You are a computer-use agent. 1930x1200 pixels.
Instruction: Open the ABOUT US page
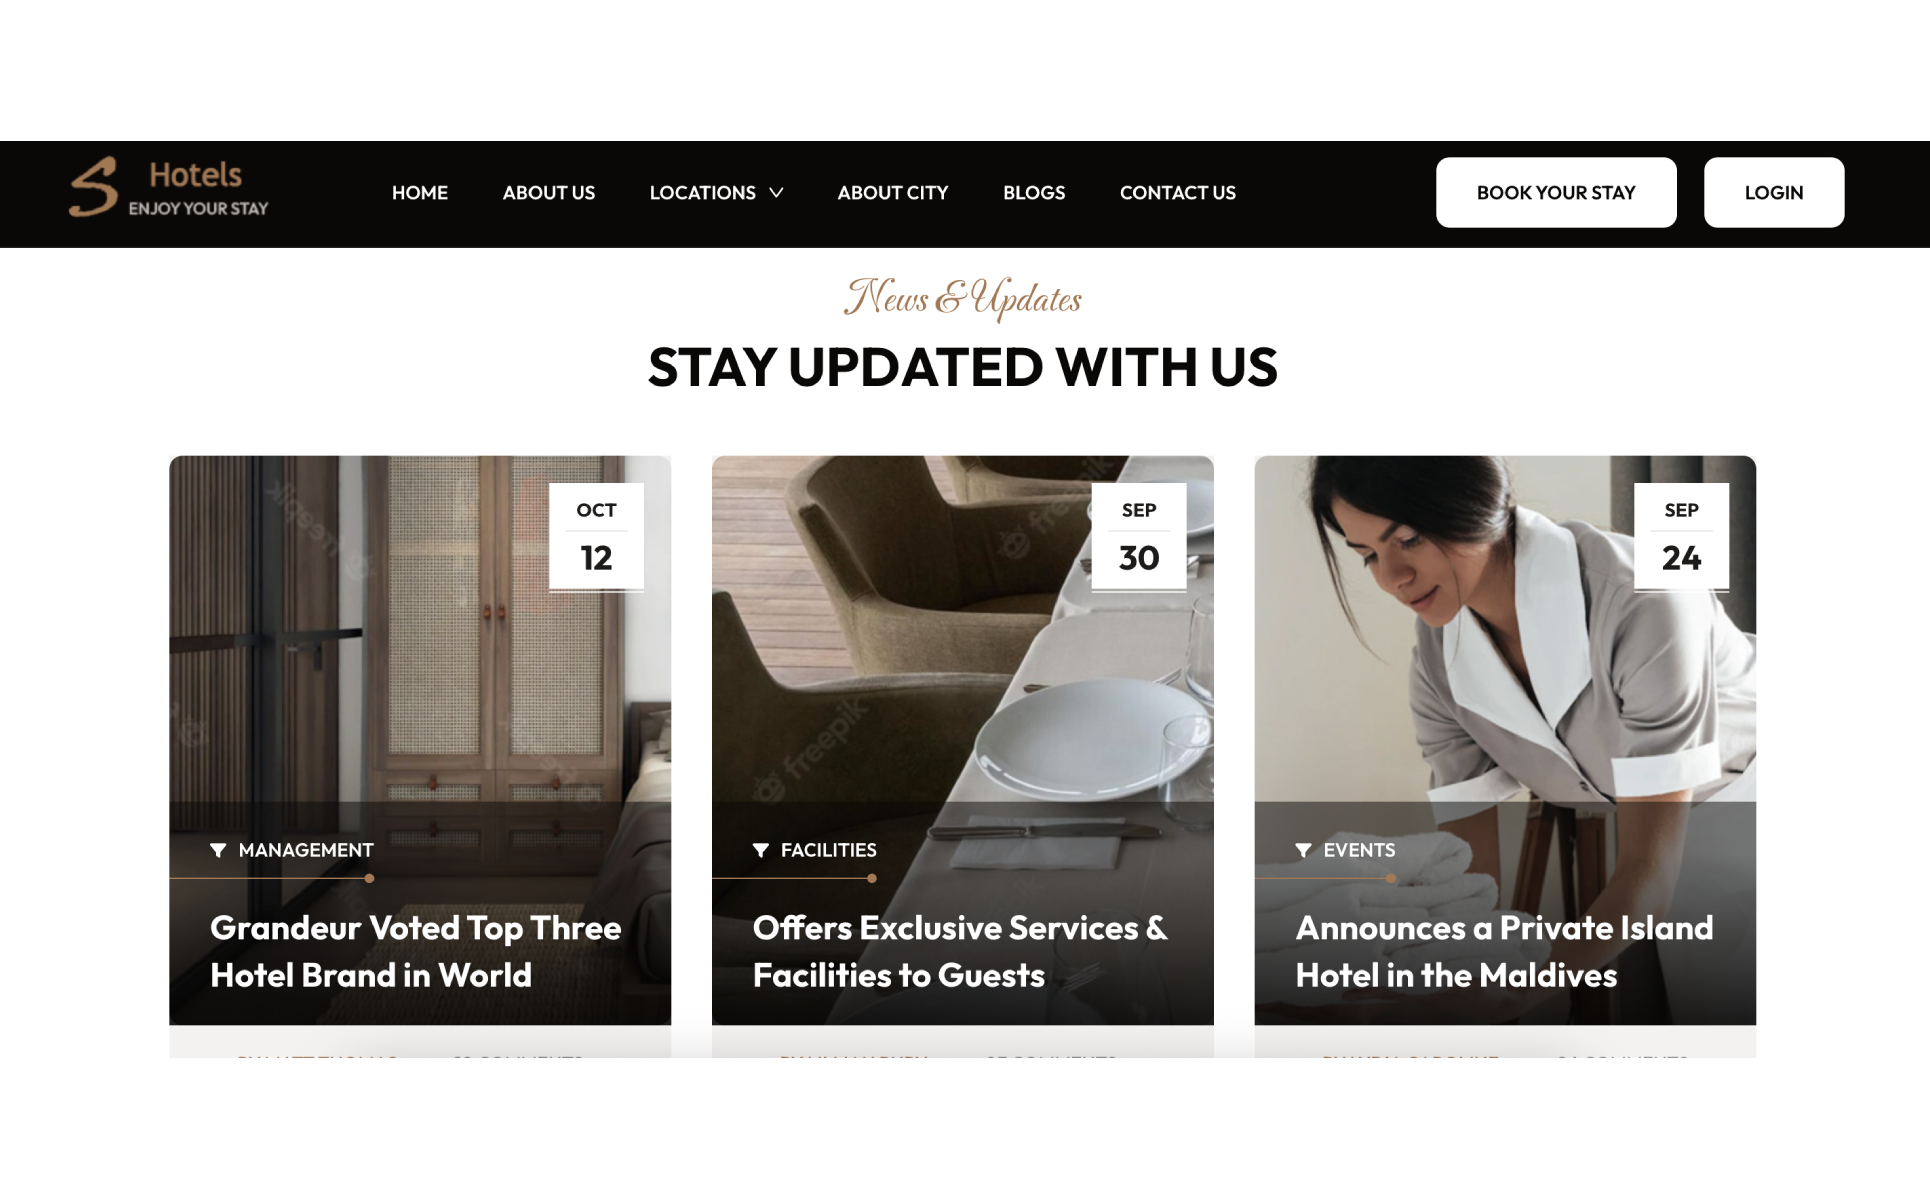click(x=549, y=193)
